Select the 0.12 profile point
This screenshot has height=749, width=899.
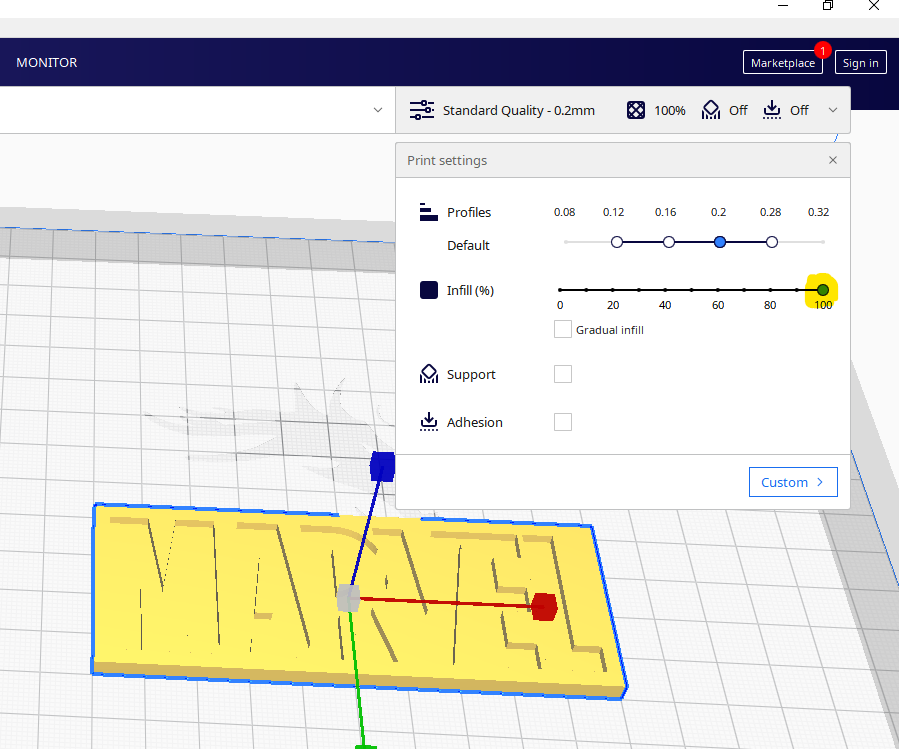coord(616,242)
